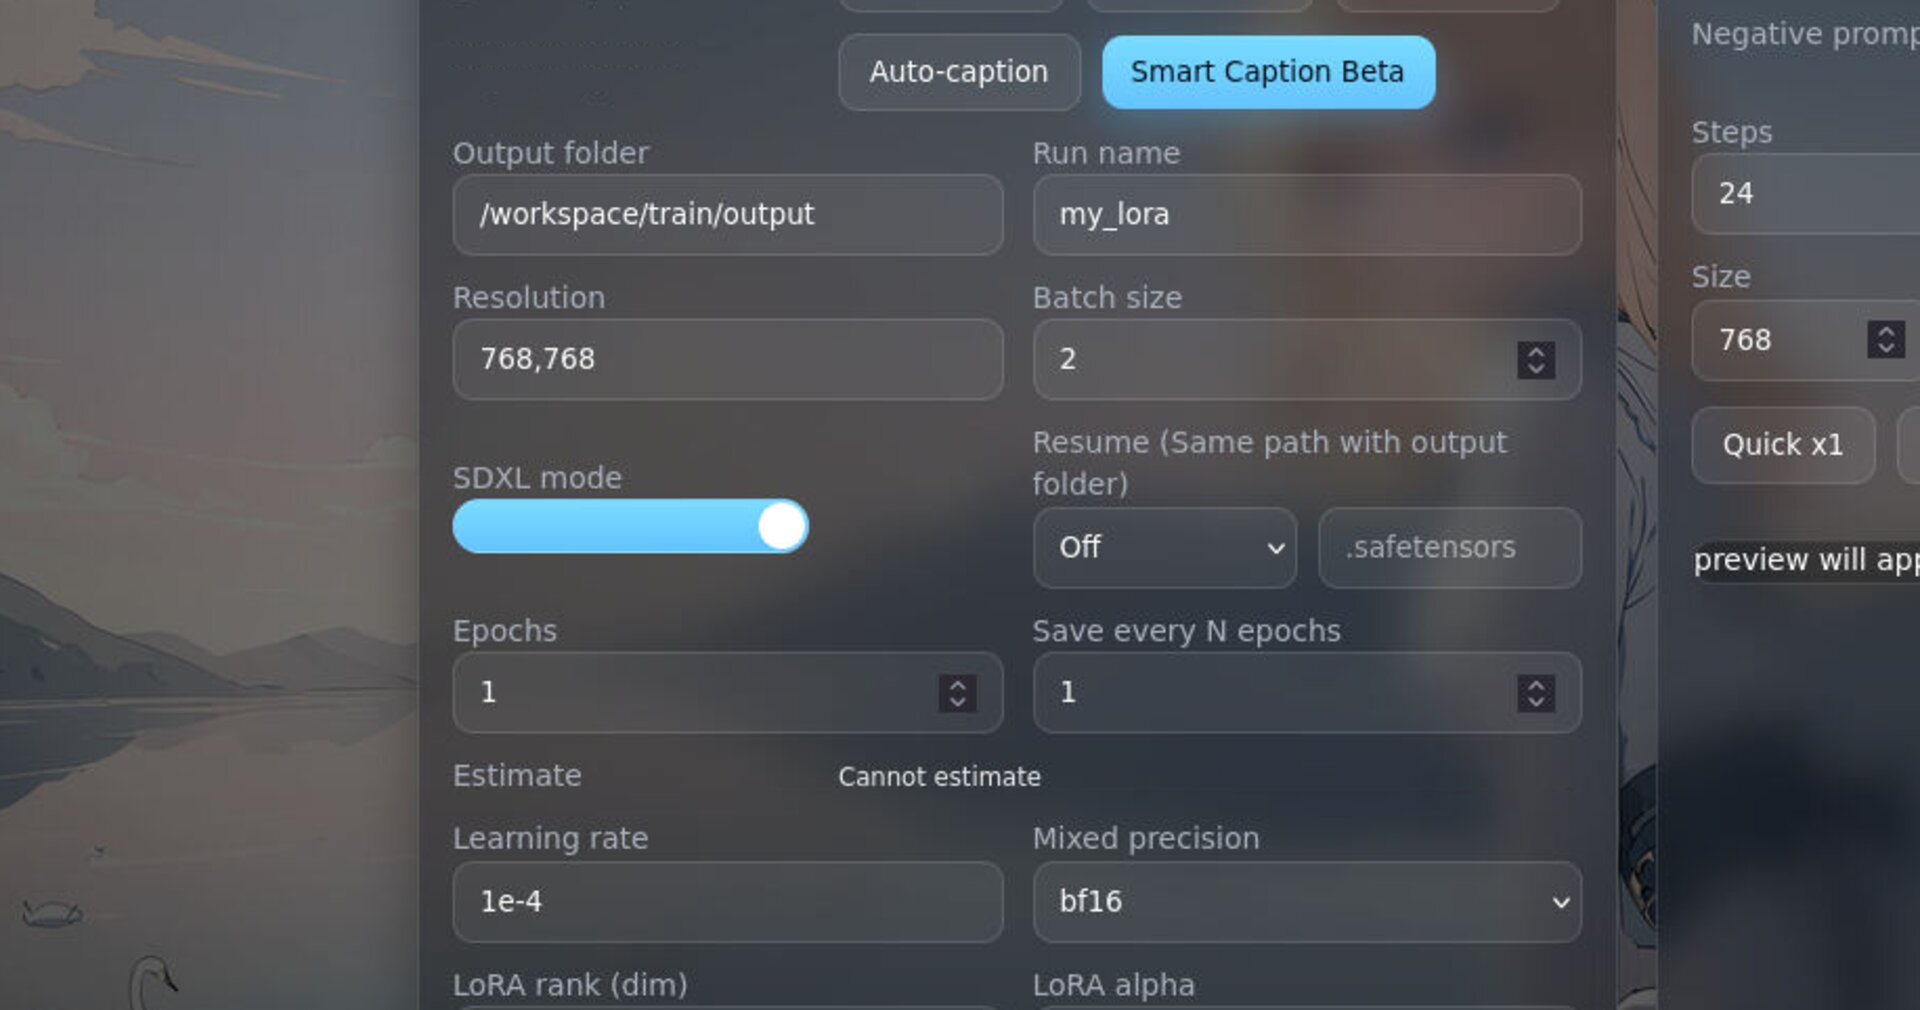The image size is (1920, 1010).
Task: Select the Run name field showing my_lora
Action: 1306,215
